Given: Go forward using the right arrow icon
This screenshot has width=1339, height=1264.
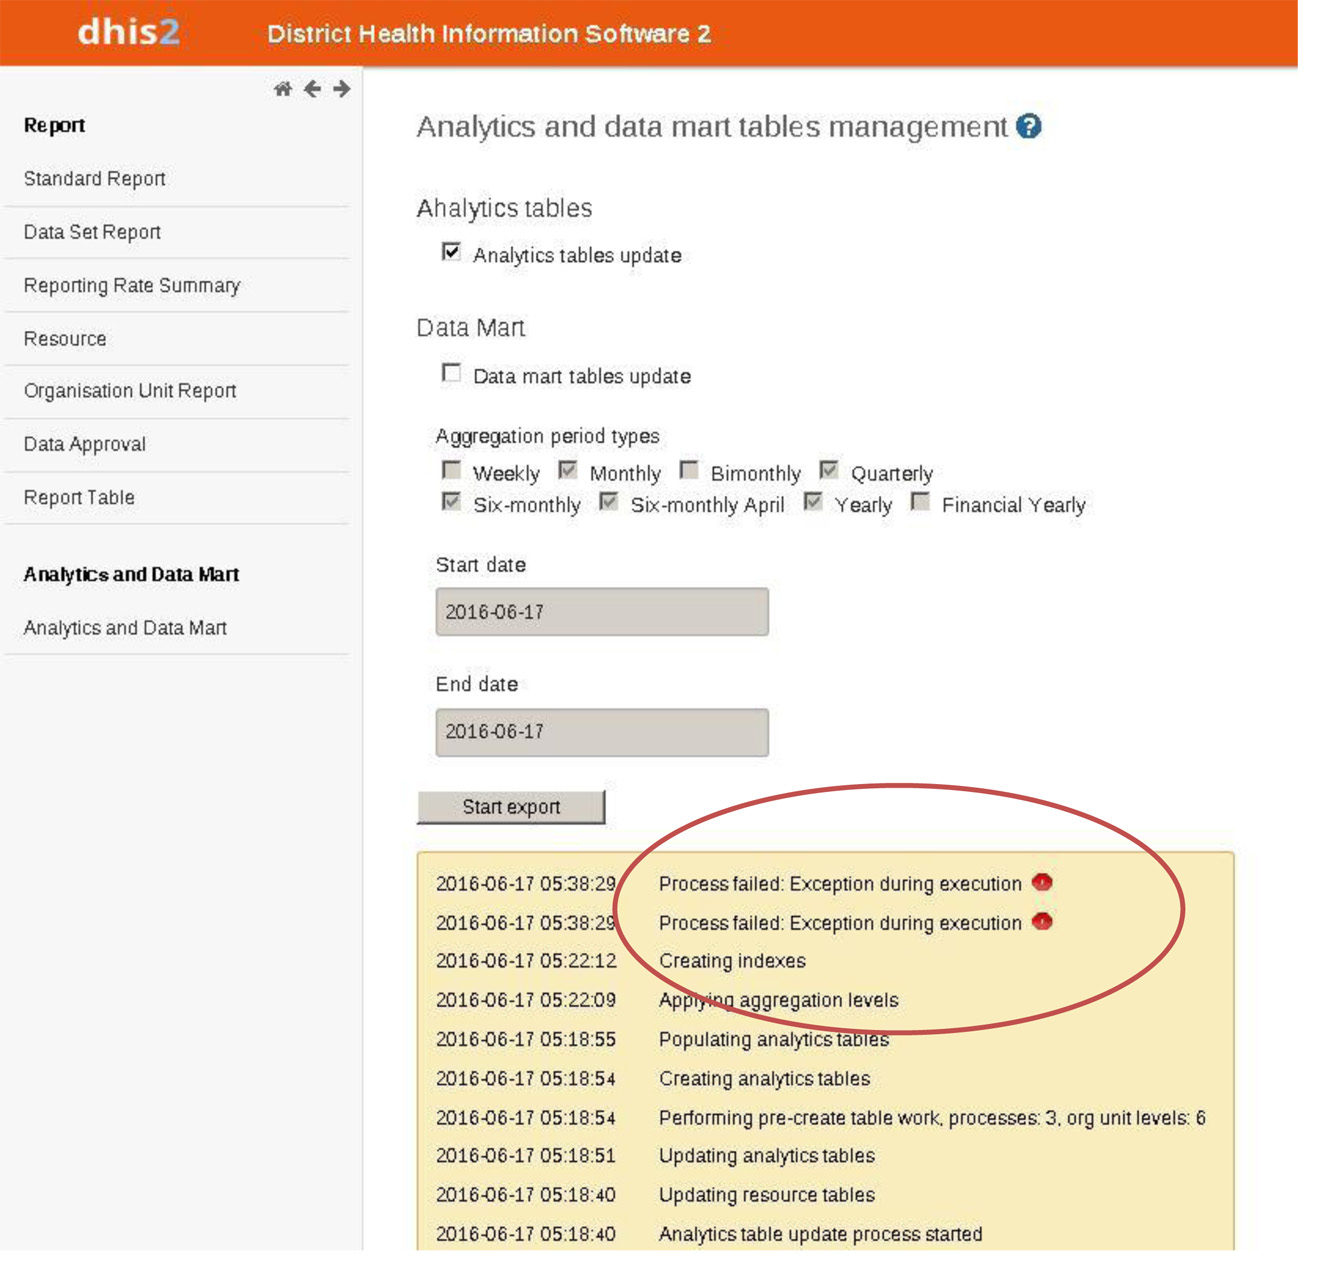Looking at the screenshot, I should coord(342,89).
